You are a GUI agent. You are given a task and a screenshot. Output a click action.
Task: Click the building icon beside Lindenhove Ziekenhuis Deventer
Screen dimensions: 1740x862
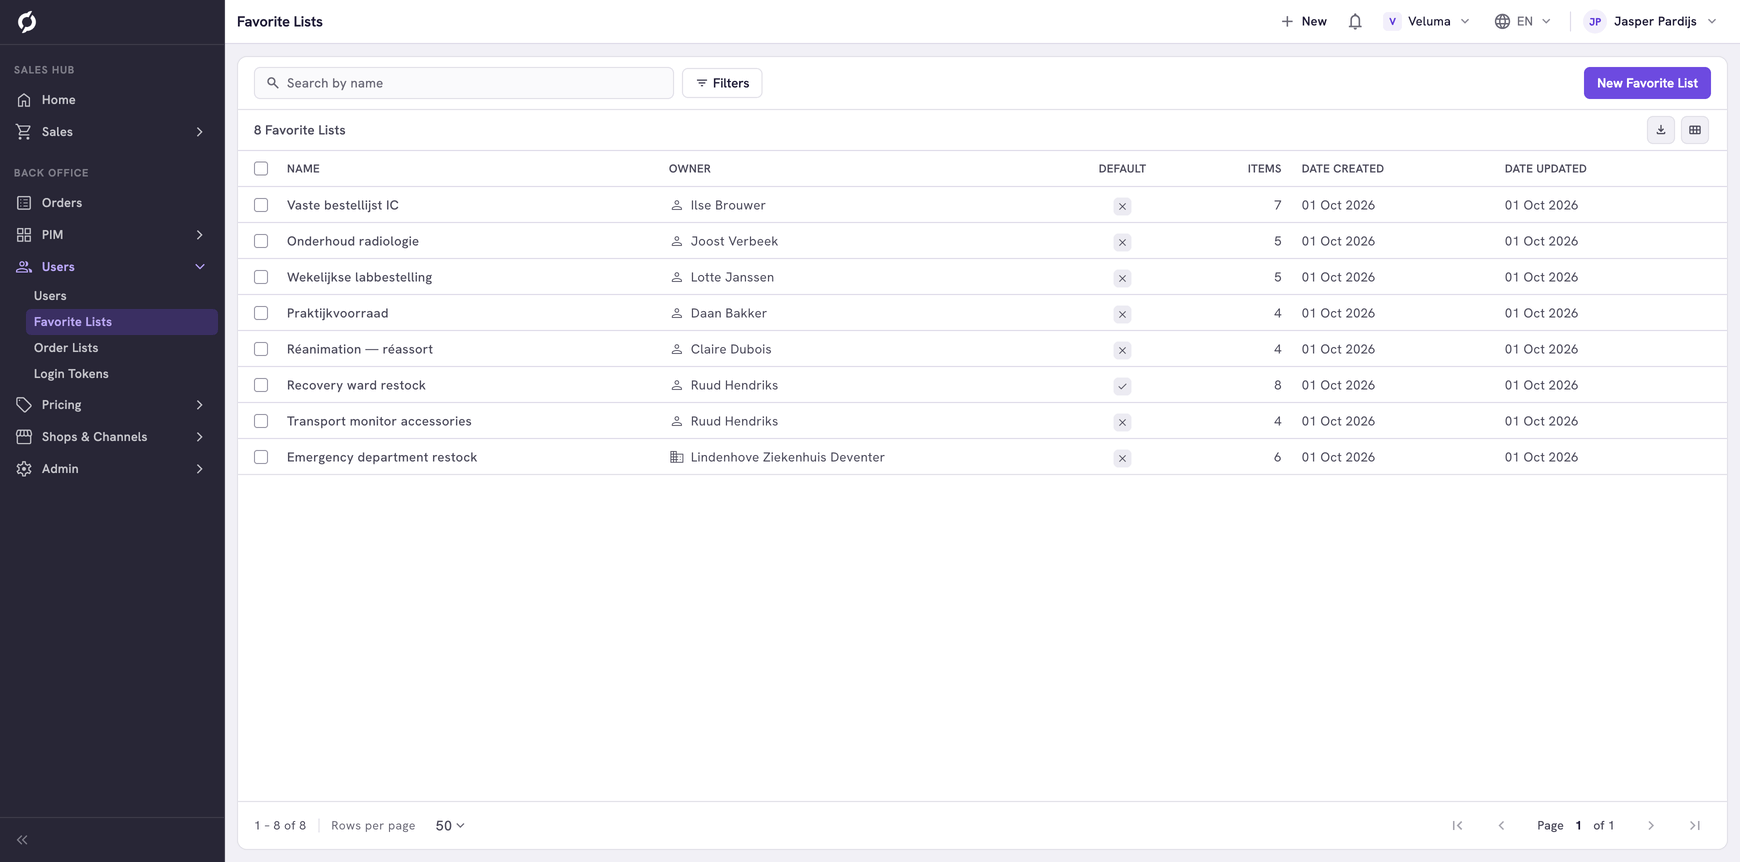point(677,457)
